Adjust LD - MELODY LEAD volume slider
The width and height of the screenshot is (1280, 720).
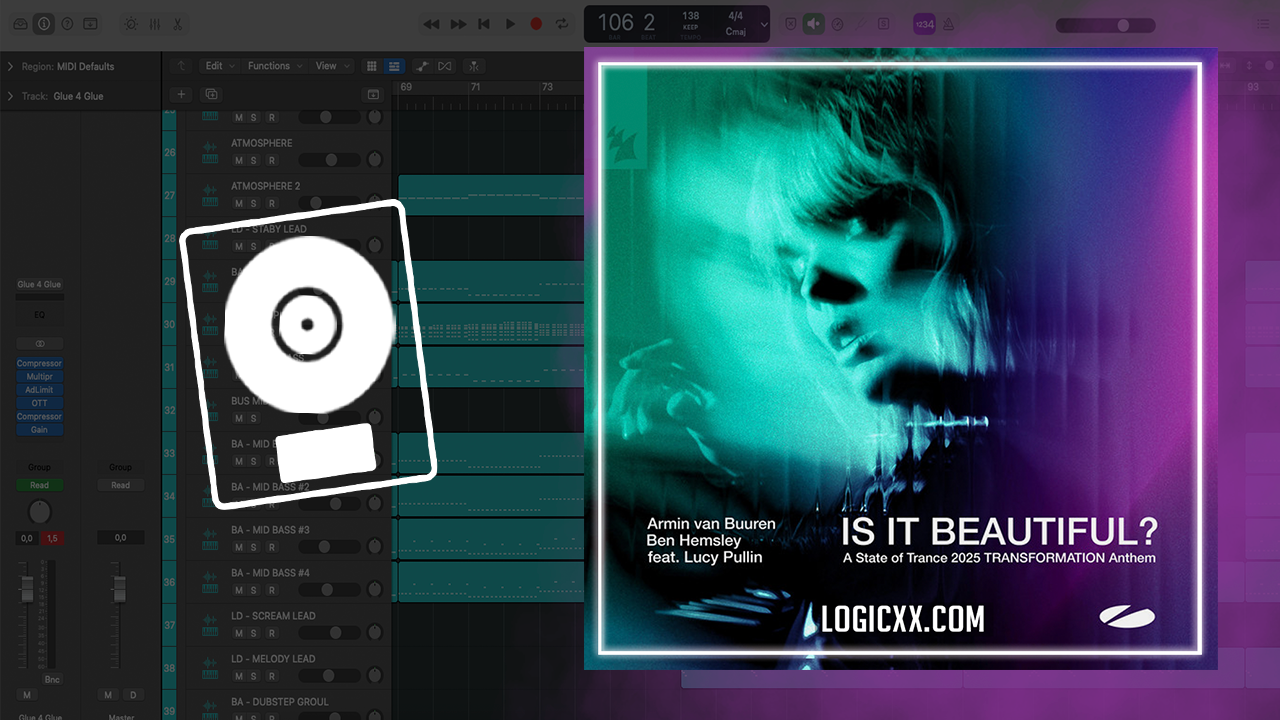pyautogui.click(x=328, y=676)
